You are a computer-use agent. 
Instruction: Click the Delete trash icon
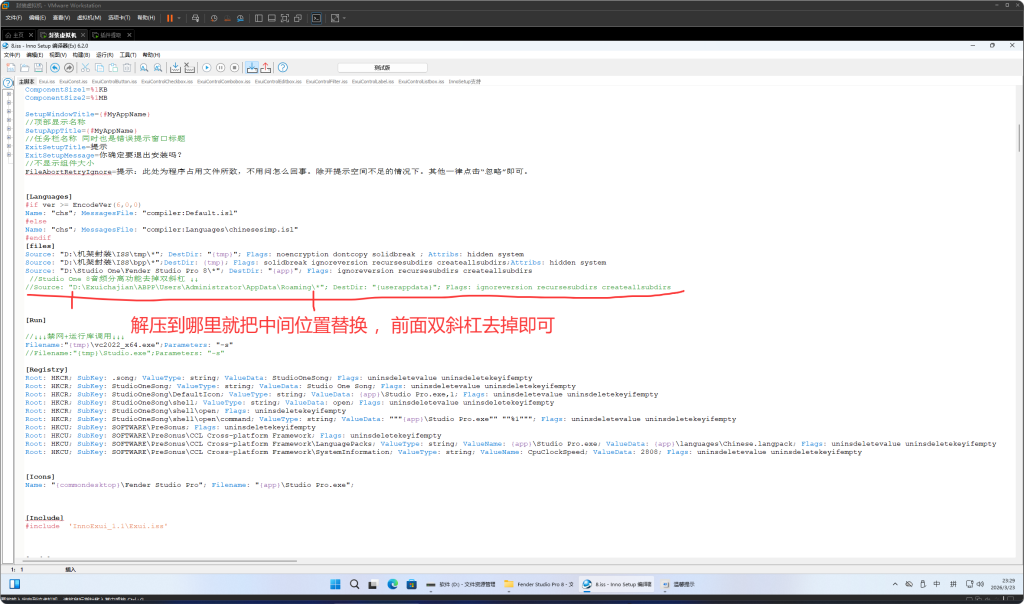[x=127, y=67]
